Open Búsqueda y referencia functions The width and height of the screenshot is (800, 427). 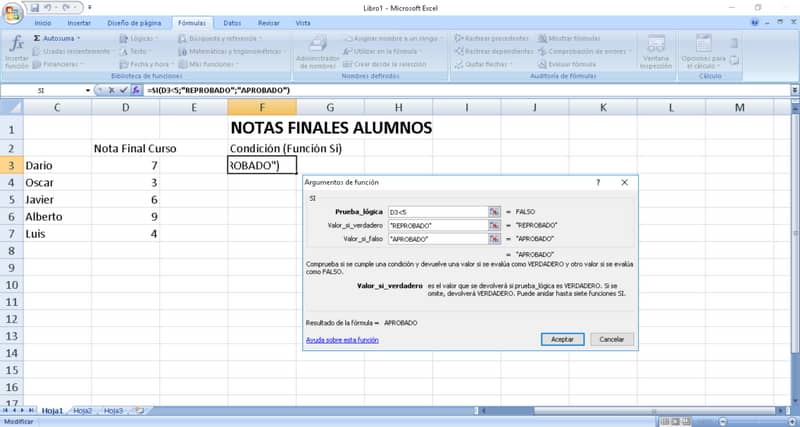(220, 38)
